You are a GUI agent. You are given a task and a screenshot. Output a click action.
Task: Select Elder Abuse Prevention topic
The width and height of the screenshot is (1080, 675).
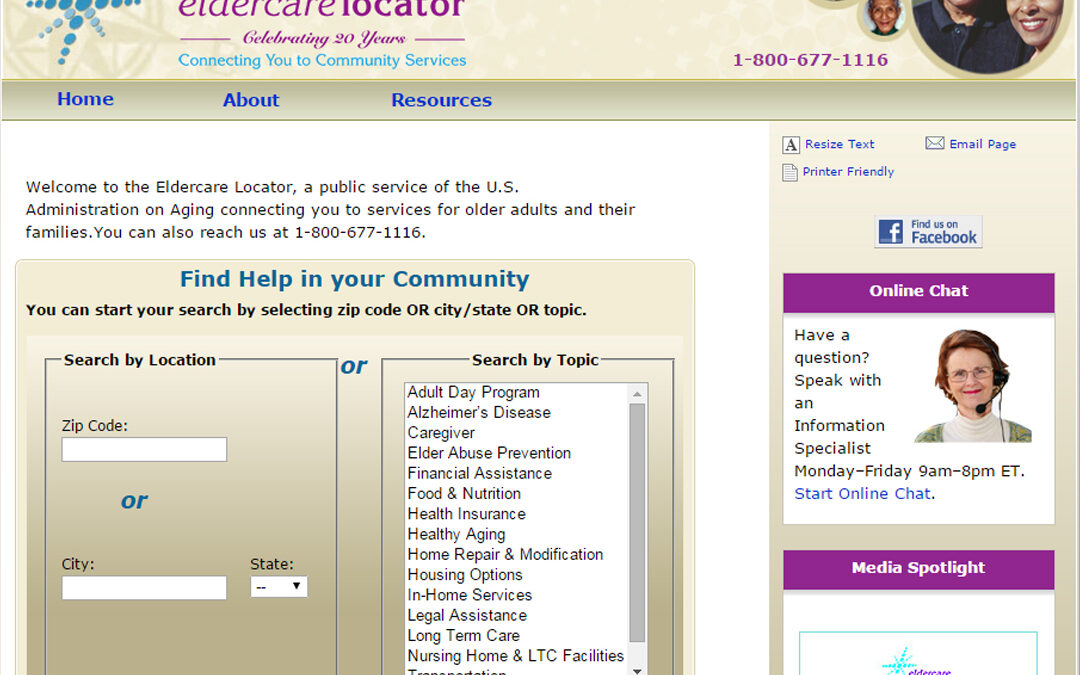(489, 453)
